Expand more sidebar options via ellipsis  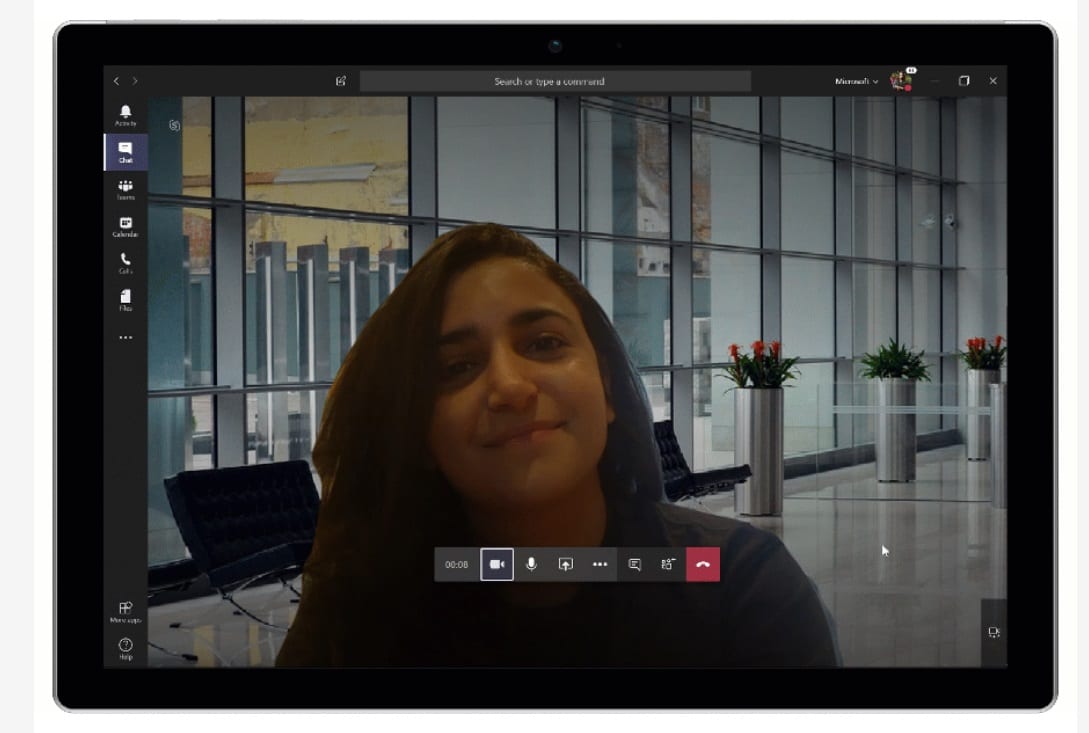[125, 337]
